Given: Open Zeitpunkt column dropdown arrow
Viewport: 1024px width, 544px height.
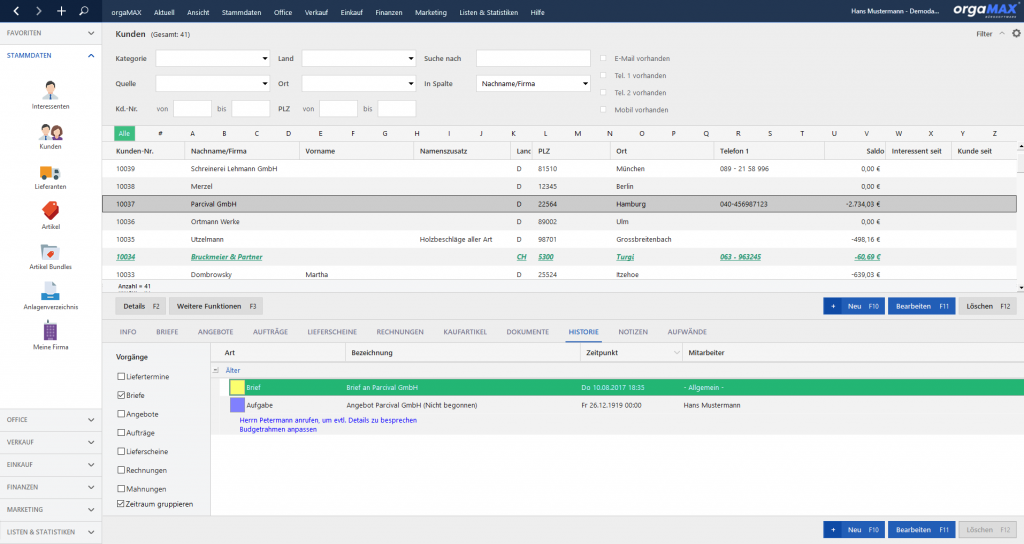Looking at the screenshot, I should tap(677, 353).
